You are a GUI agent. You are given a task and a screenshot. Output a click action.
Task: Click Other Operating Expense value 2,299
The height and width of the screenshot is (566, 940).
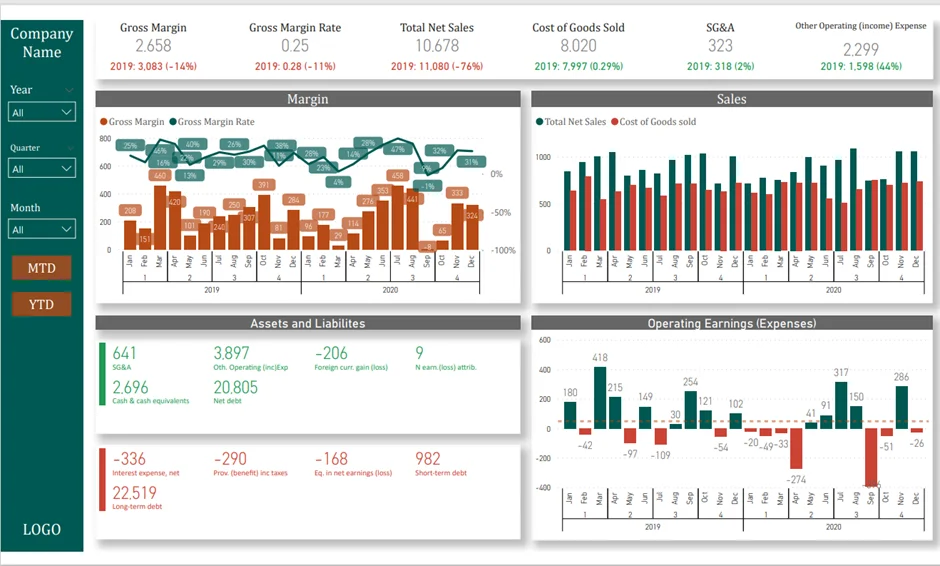pos(861,49)
